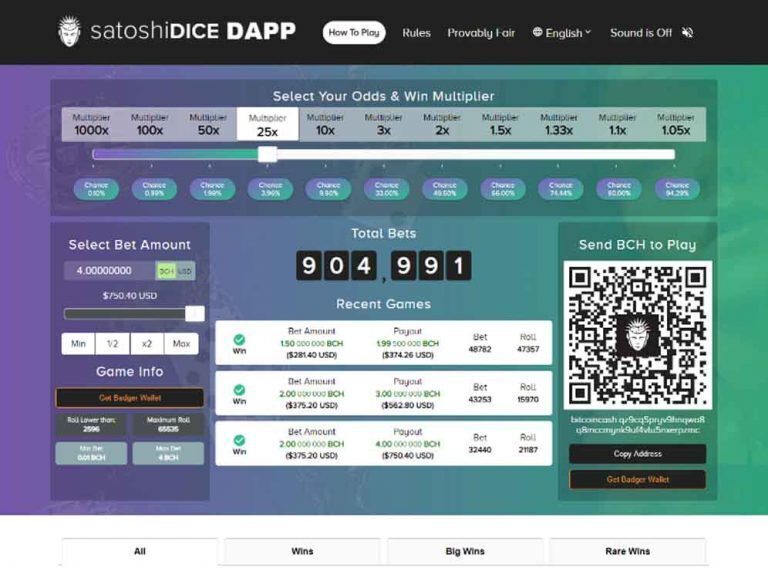Open the Rules page
The image size is (768, 568).
(x=416, y=33)
